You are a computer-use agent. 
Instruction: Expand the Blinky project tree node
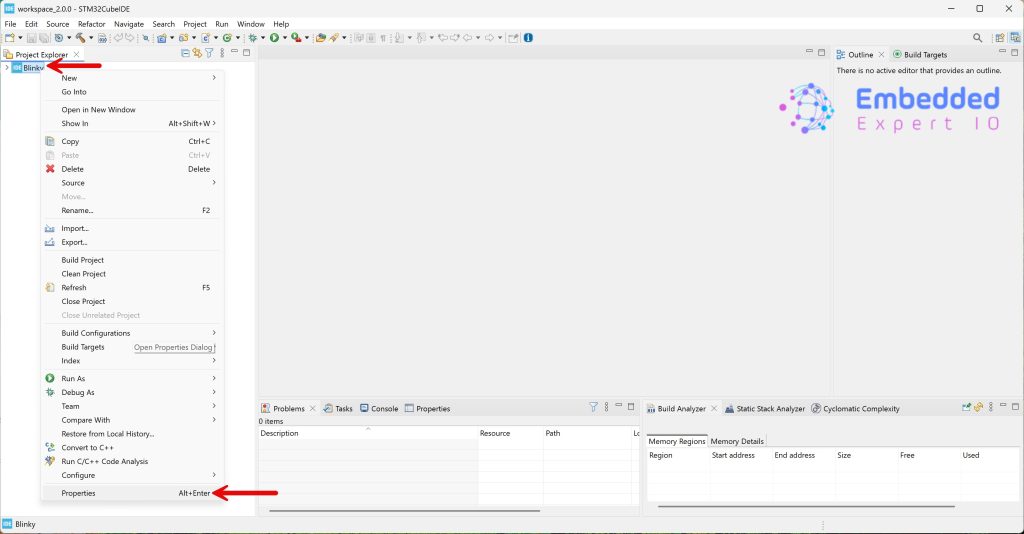coord(7,68)
